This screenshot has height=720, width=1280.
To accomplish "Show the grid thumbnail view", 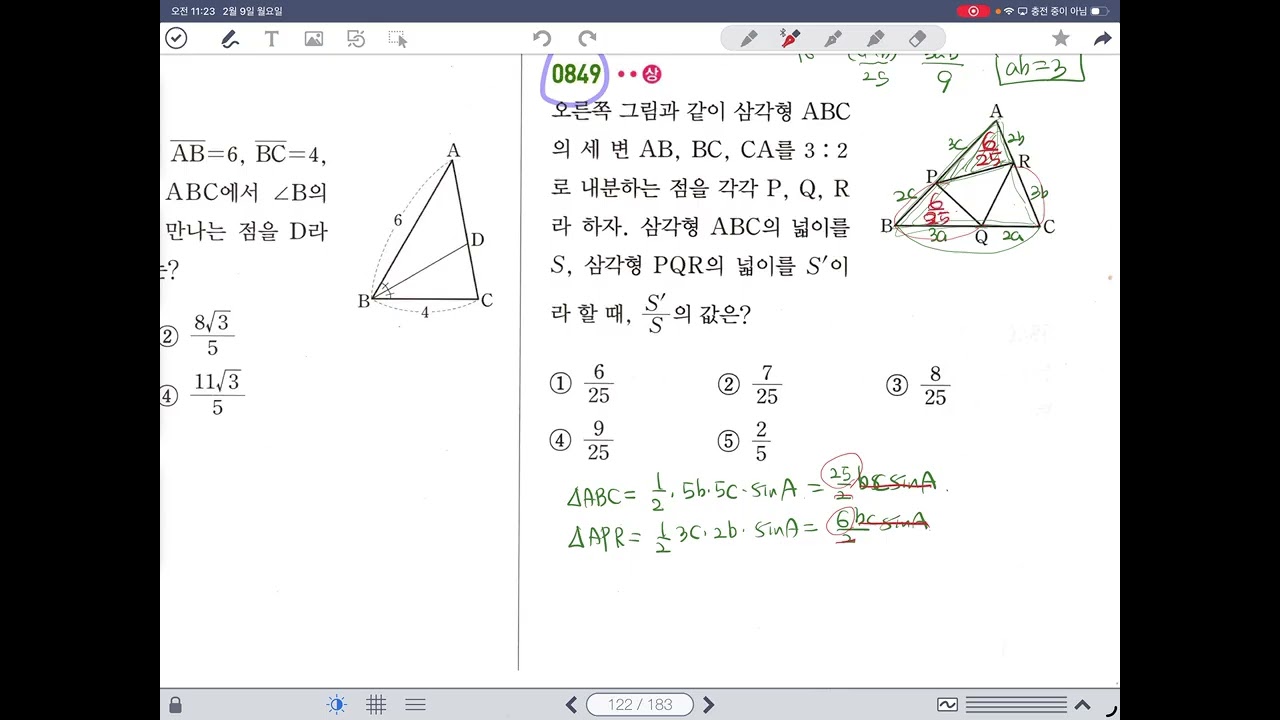I will 376,705.
